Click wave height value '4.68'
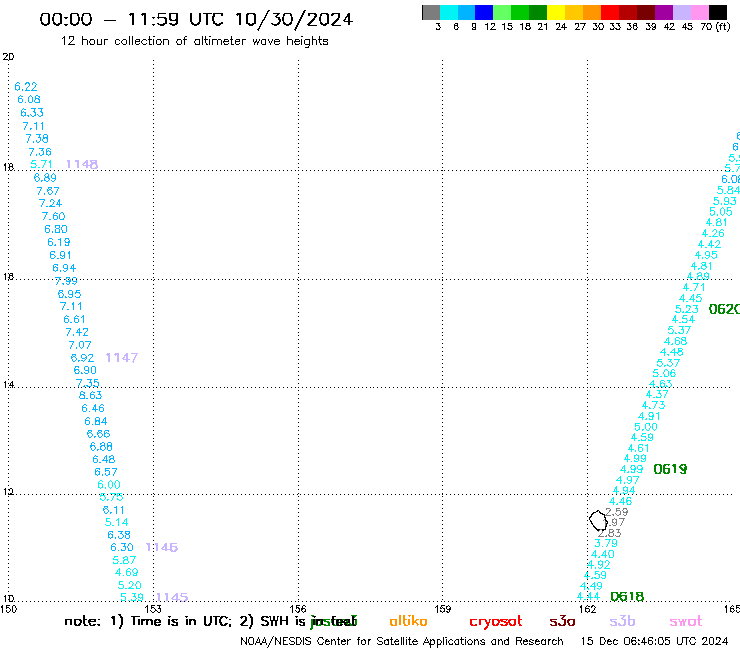This screenshot has height=650, width=740. [x=676, y=341]
